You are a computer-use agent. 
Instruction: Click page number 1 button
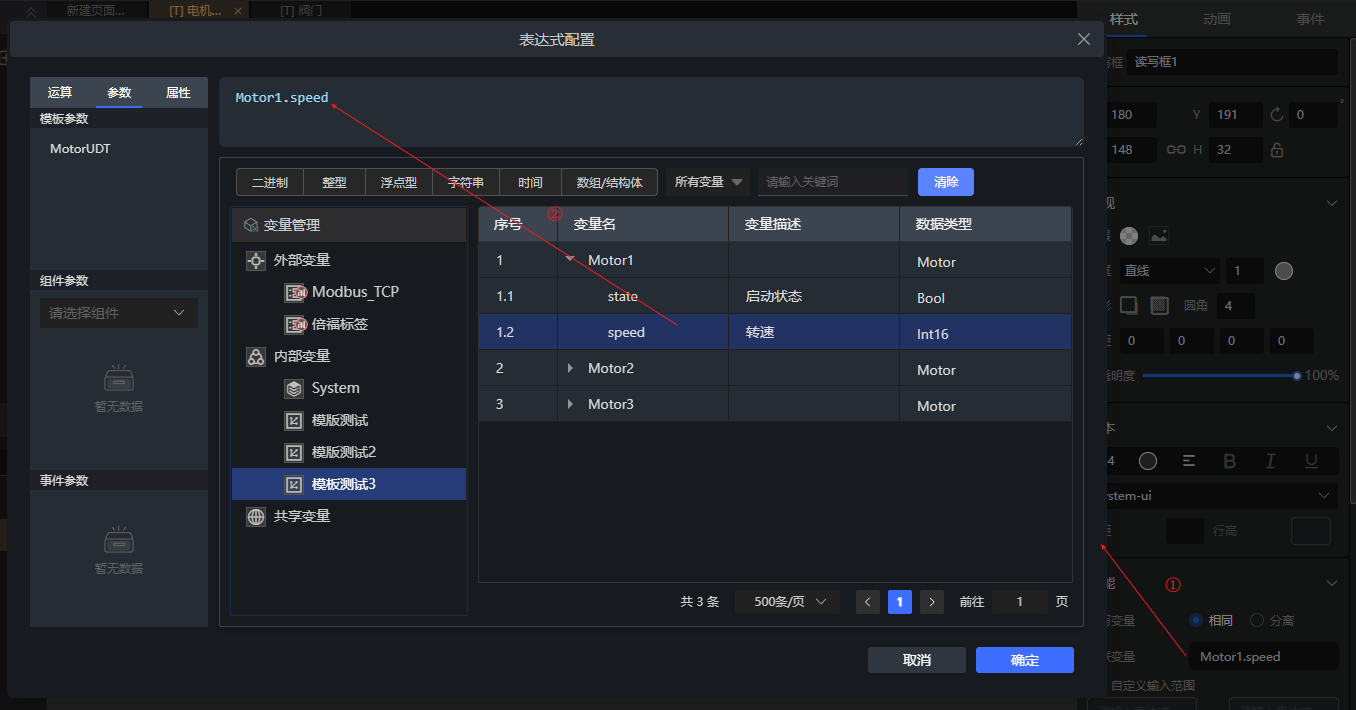tap(900, 602)
